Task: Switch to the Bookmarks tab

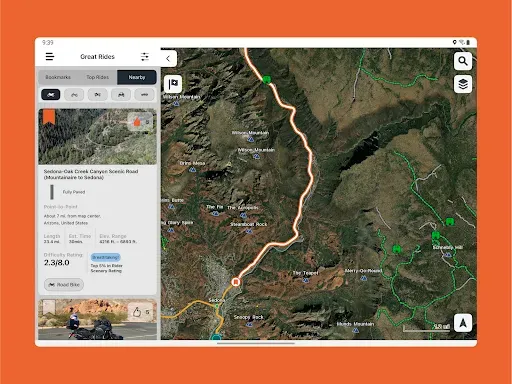Action: [58, 77]
